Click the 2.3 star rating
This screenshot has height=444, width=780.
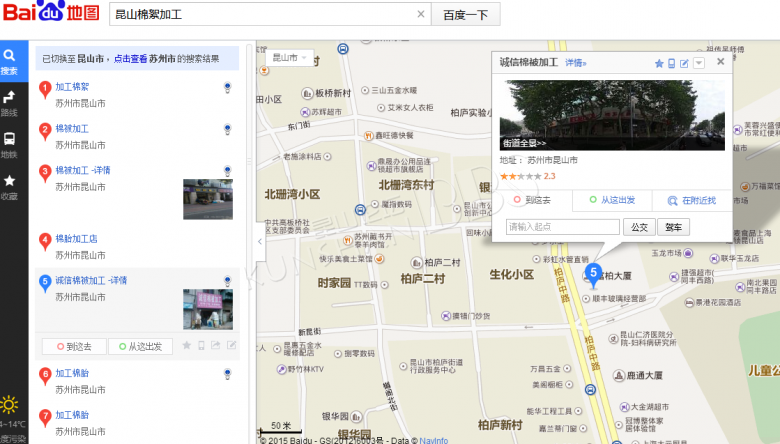(527, 176)
